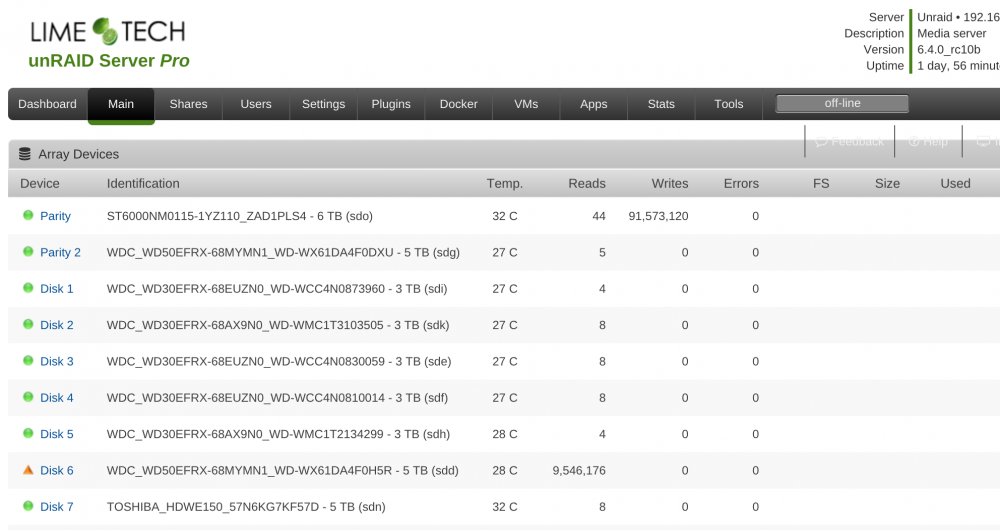The width and height of the screenshot is (1000, 530).
Task: Open the Users tab
Action: pyautogui.click(x=256, y=104)
